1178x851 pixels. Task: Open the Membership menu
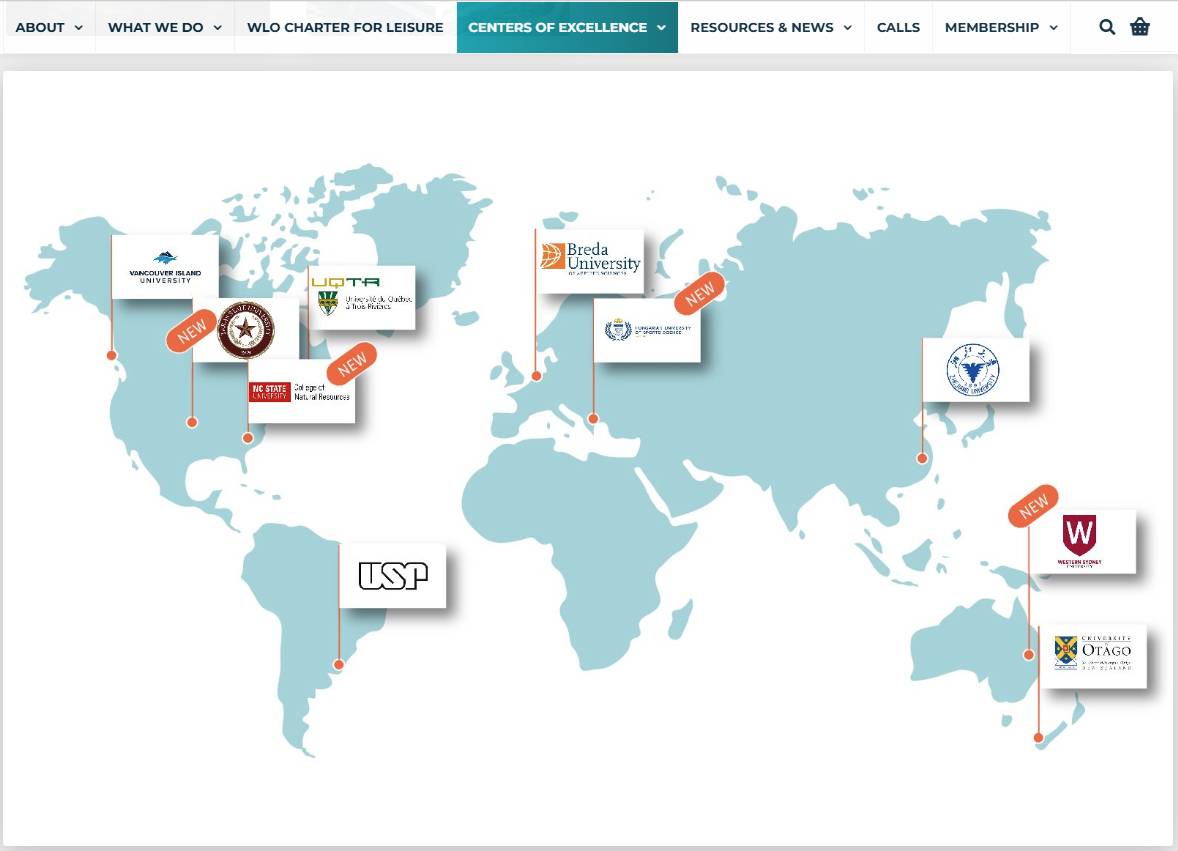tap(1001, 27)
